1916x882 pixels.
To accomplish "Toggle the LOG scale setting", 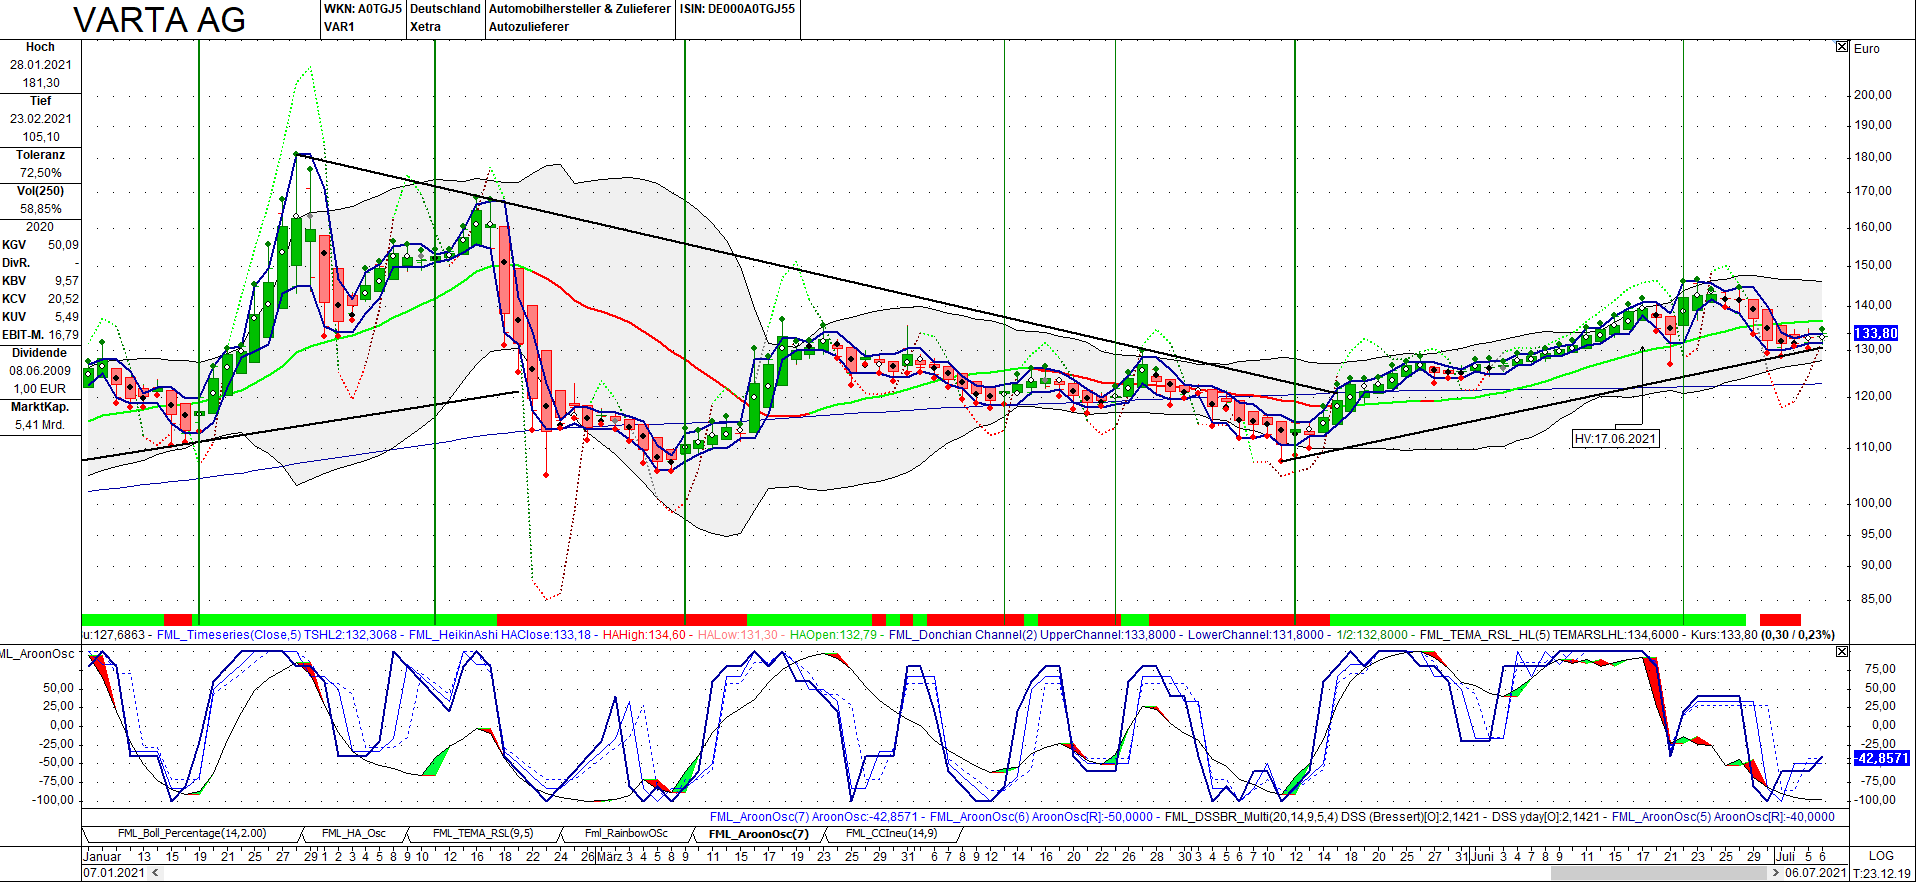I will click(x=1880, y=856).
